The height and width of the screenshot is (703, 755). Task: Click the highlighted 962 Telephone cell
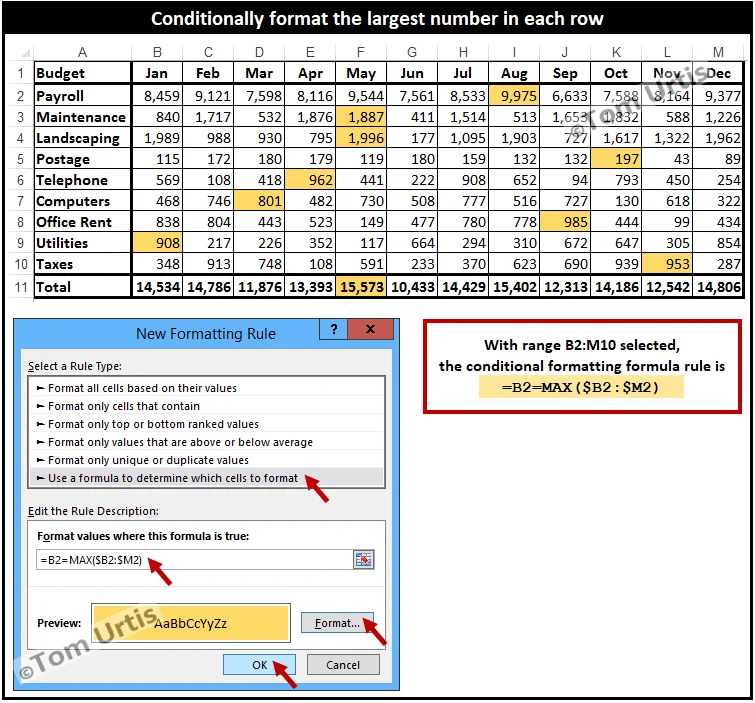tap(310, 180)
